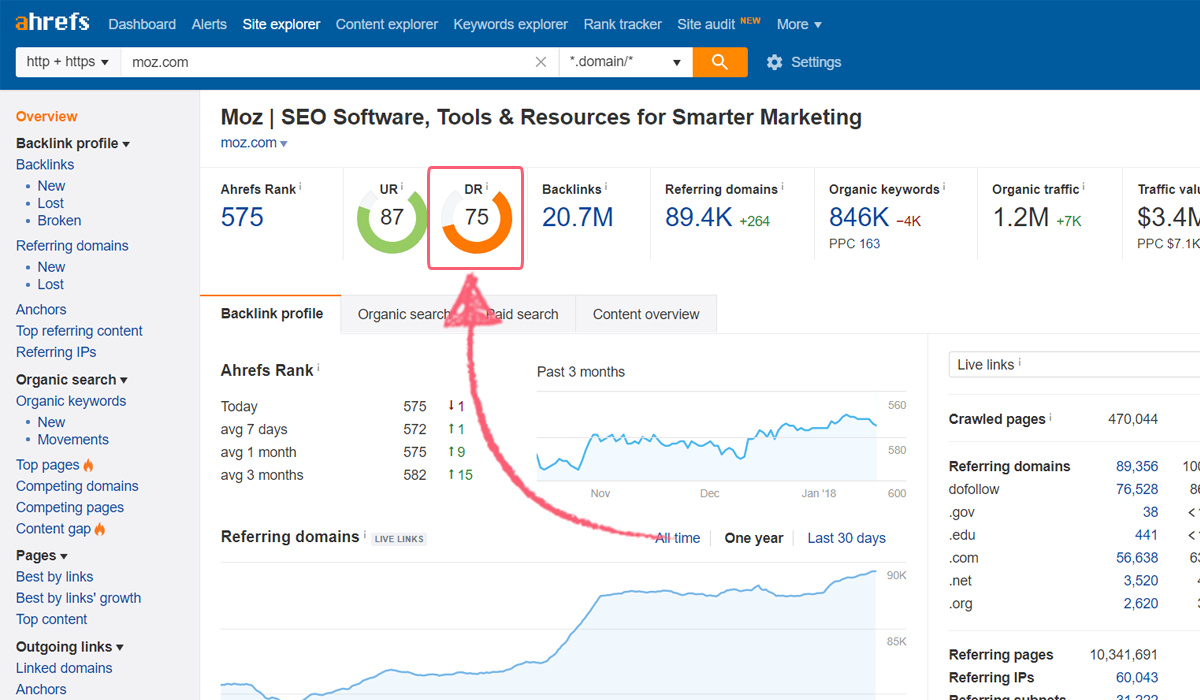Open Best by links' growth
Image resolution: width=1200 pixels, height=700 pixels.
coord(78,598)
